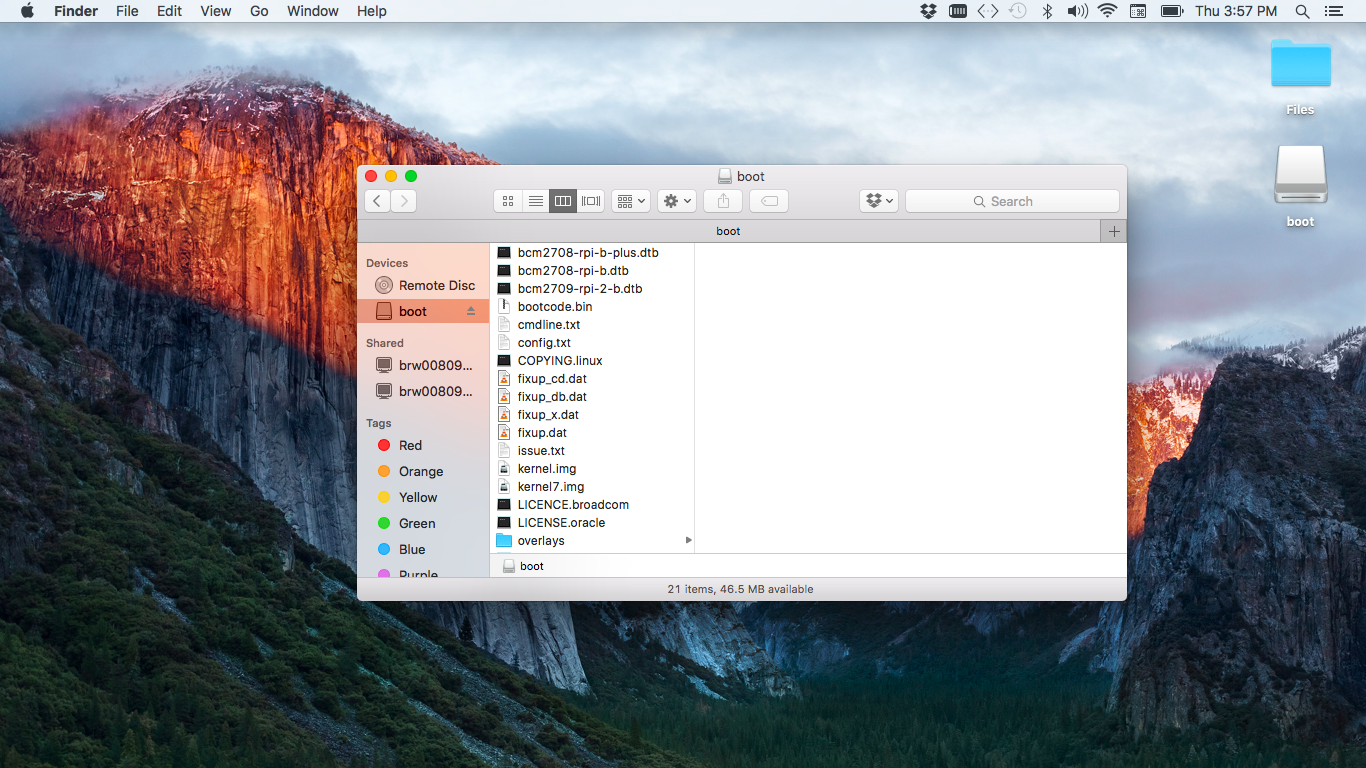This screenshot has width=1366, height=768.
Task: Select Remote Disc in sidebar
Action: click(423, 285)
